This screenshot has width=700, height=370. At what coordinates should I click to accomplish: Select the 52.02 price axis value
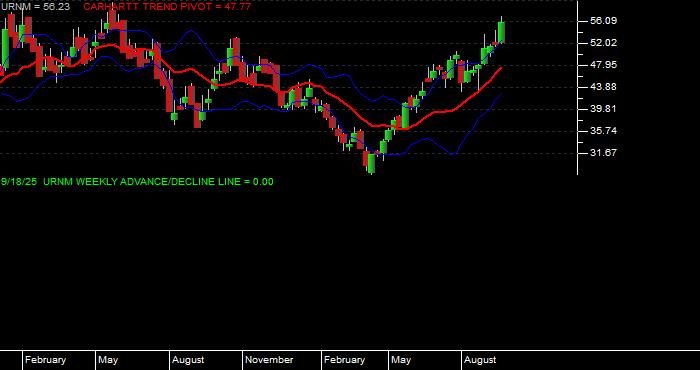(603, 43)
